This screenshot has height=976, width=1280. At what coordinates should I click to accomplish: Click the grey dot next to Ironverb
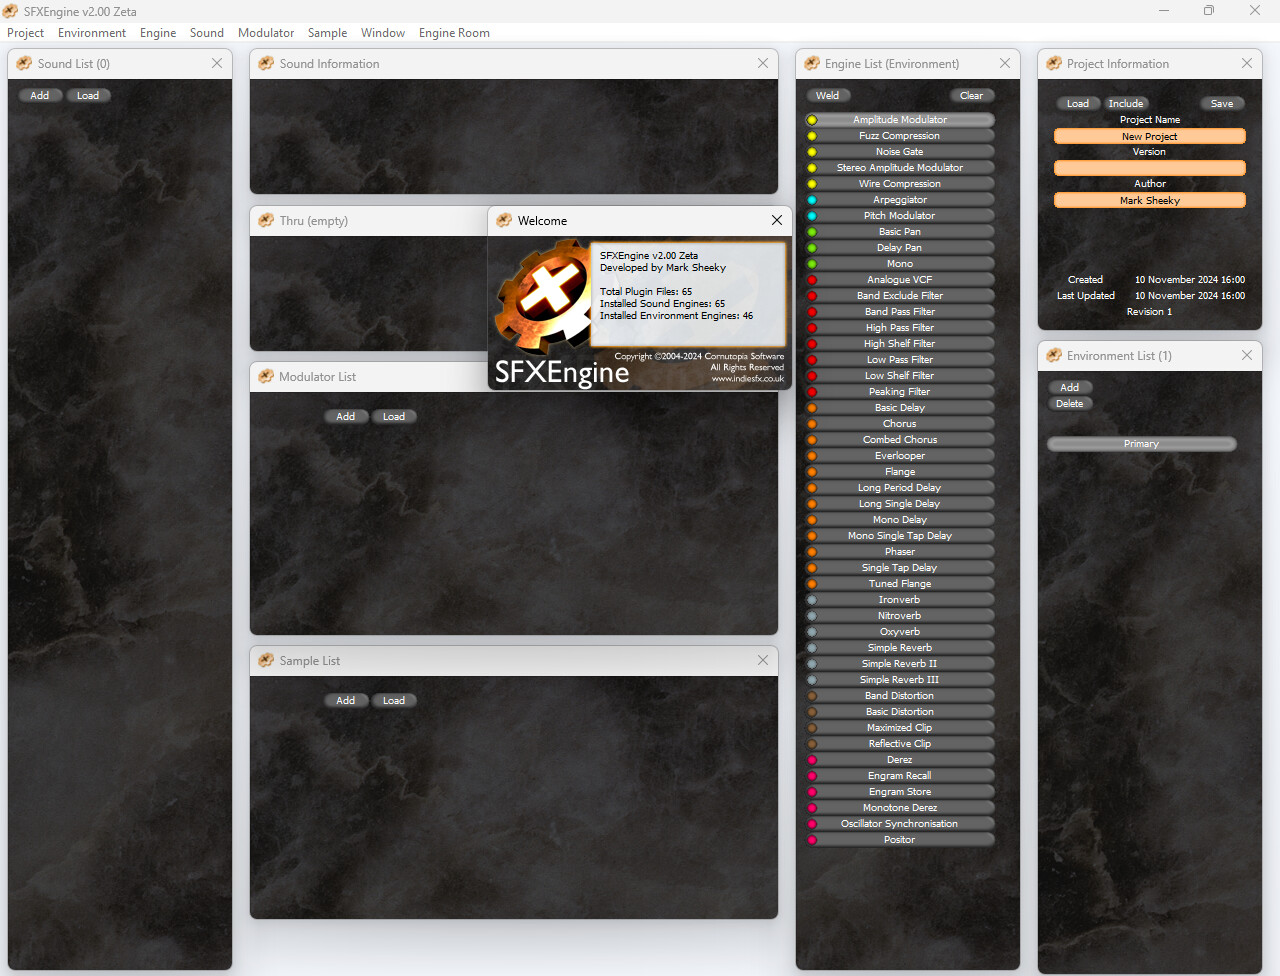[812, 600]
